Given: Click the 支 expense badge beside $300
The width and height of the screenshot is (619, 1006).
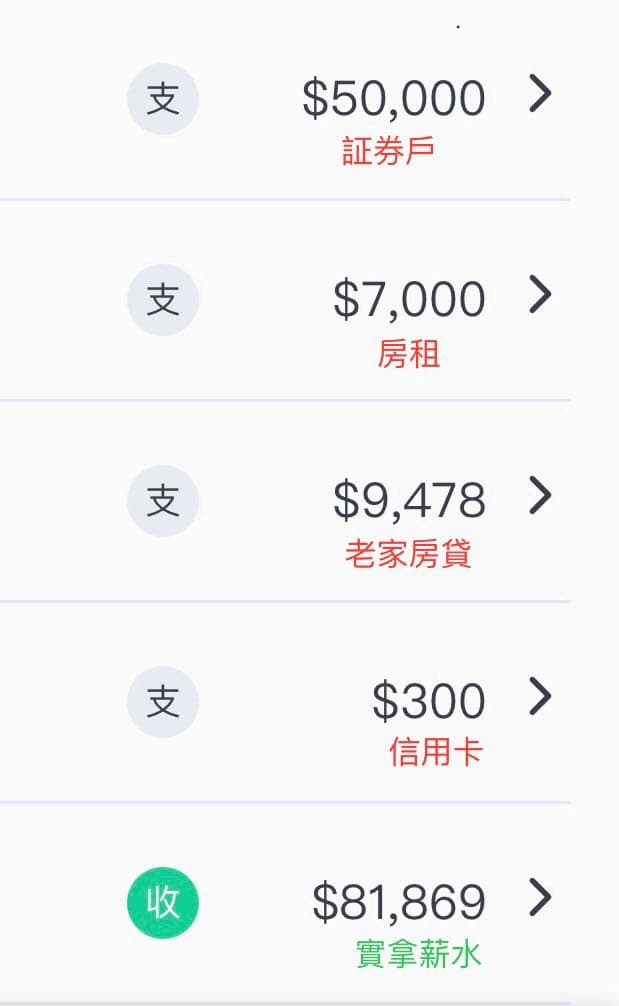Looking at the screenshot, I should coord(163,702).
